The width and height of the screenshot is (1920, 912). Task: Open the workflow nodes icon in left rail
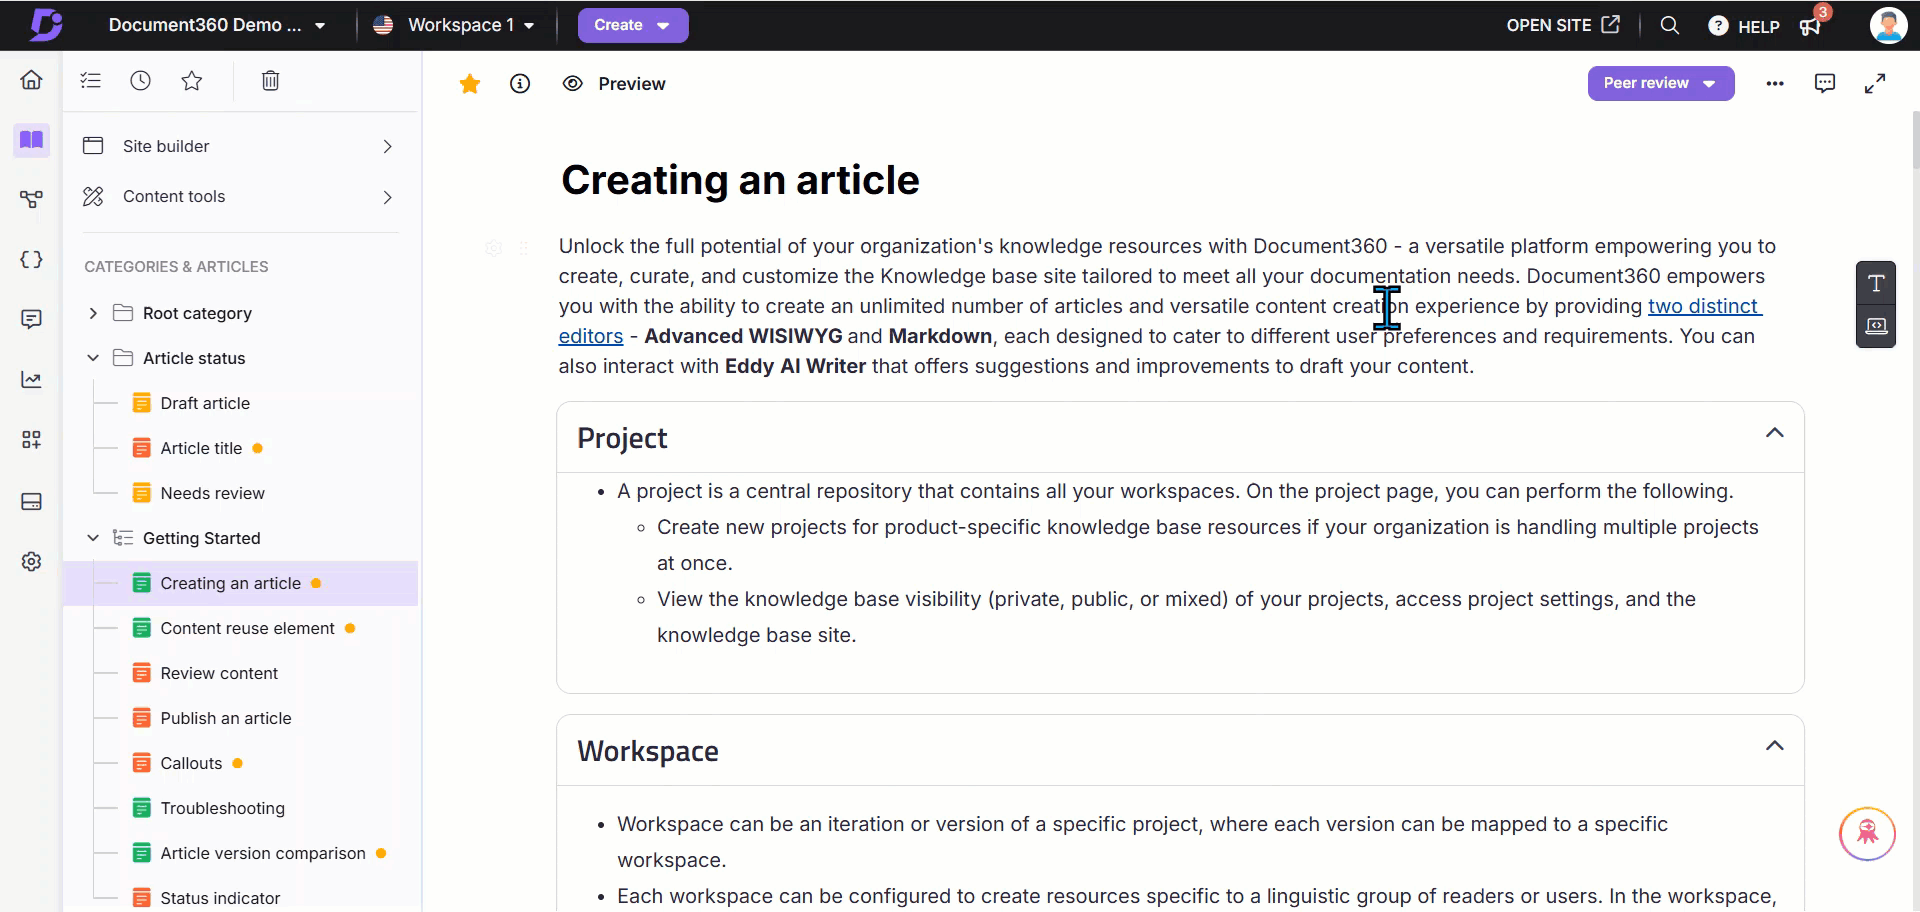pyautogui.click(x=32, y=200)
